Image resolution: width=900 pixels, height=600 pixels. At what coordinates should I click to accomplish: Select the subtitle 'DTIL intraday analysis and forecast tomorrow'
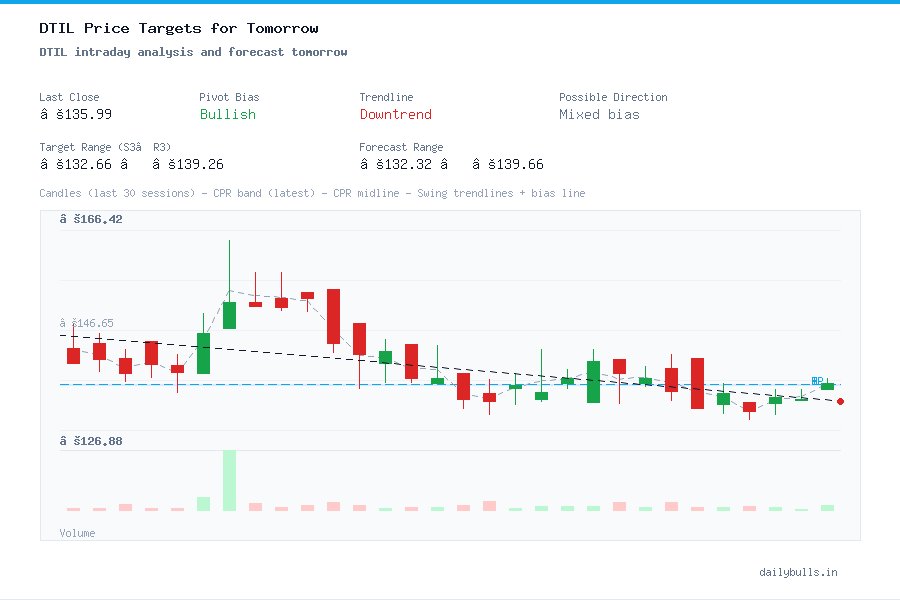pyautogui.click(x=193, y=52)
